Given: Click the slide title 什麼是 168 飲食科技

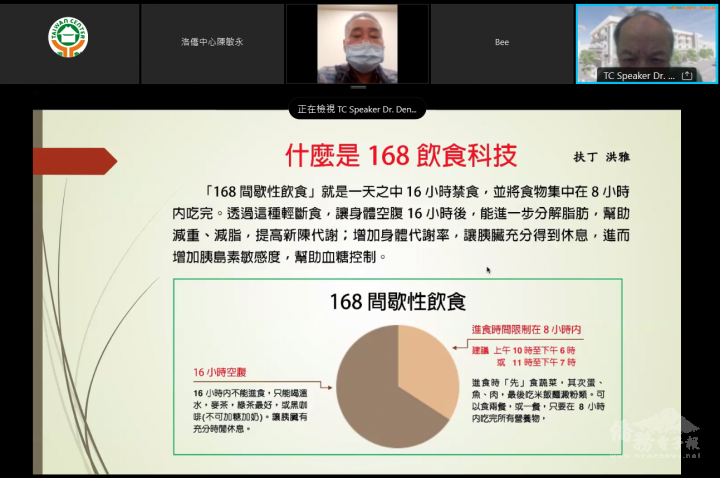Looking at the screenshot, I should tap(401, 155).
